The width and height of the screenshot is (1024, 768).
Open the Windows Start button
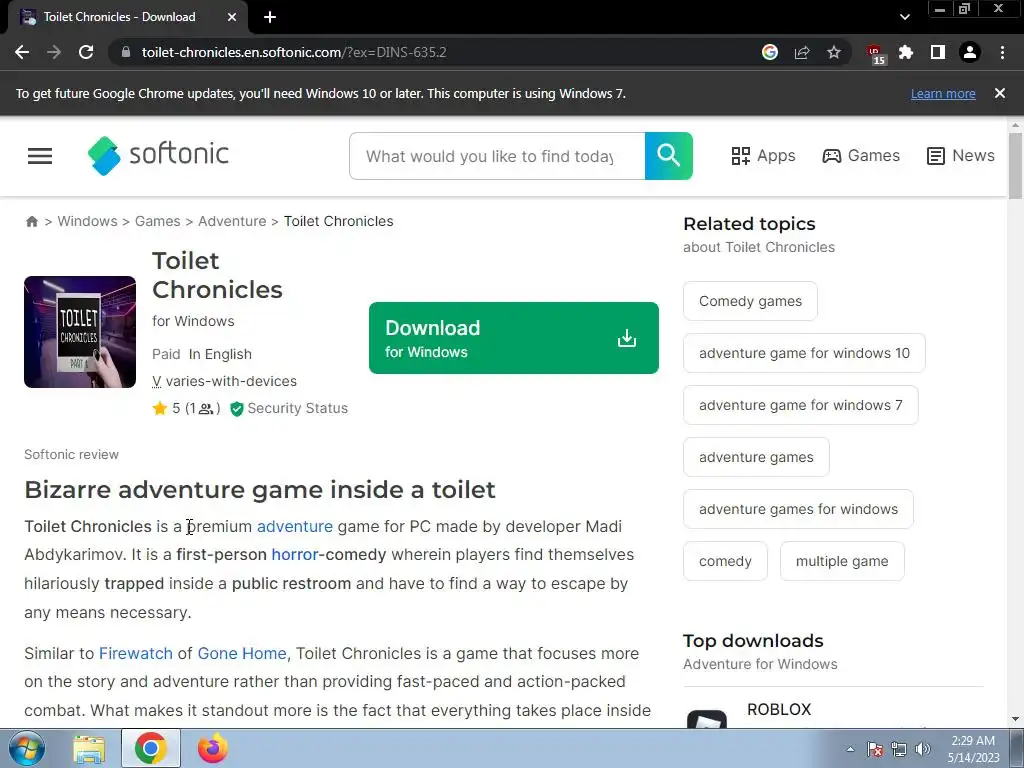26,748
